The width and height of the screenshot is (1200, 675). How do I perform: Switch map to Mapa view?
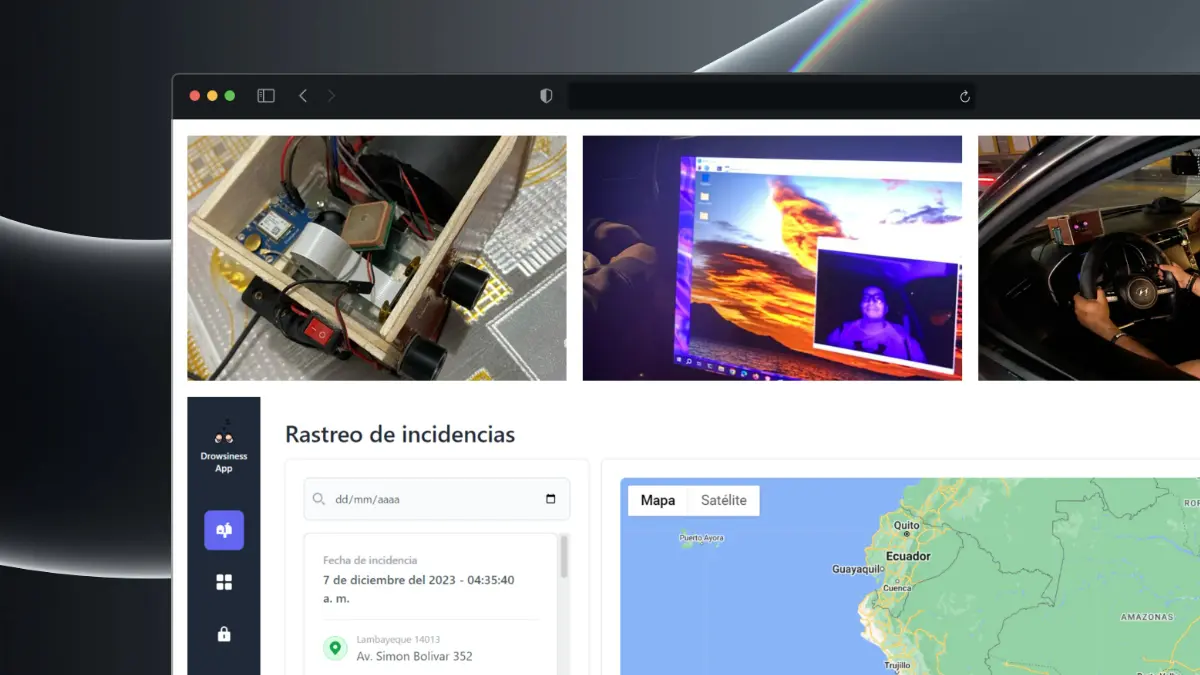[658, 500]
